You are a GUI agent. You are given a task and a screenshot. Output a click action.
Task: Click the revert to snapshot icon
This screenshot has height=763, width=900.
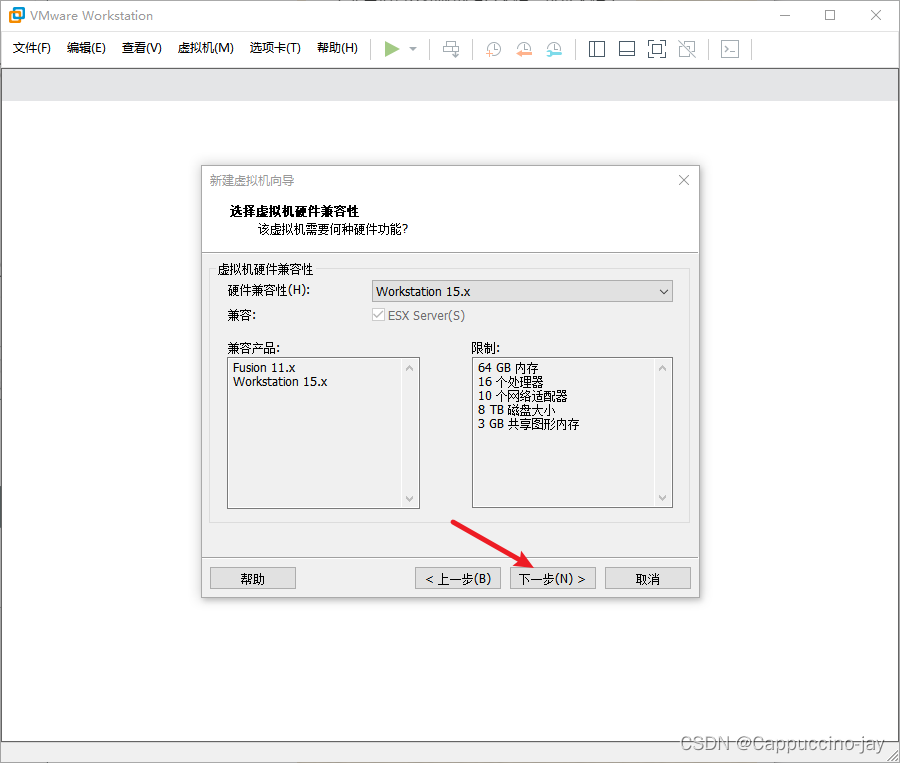[523, 49]
